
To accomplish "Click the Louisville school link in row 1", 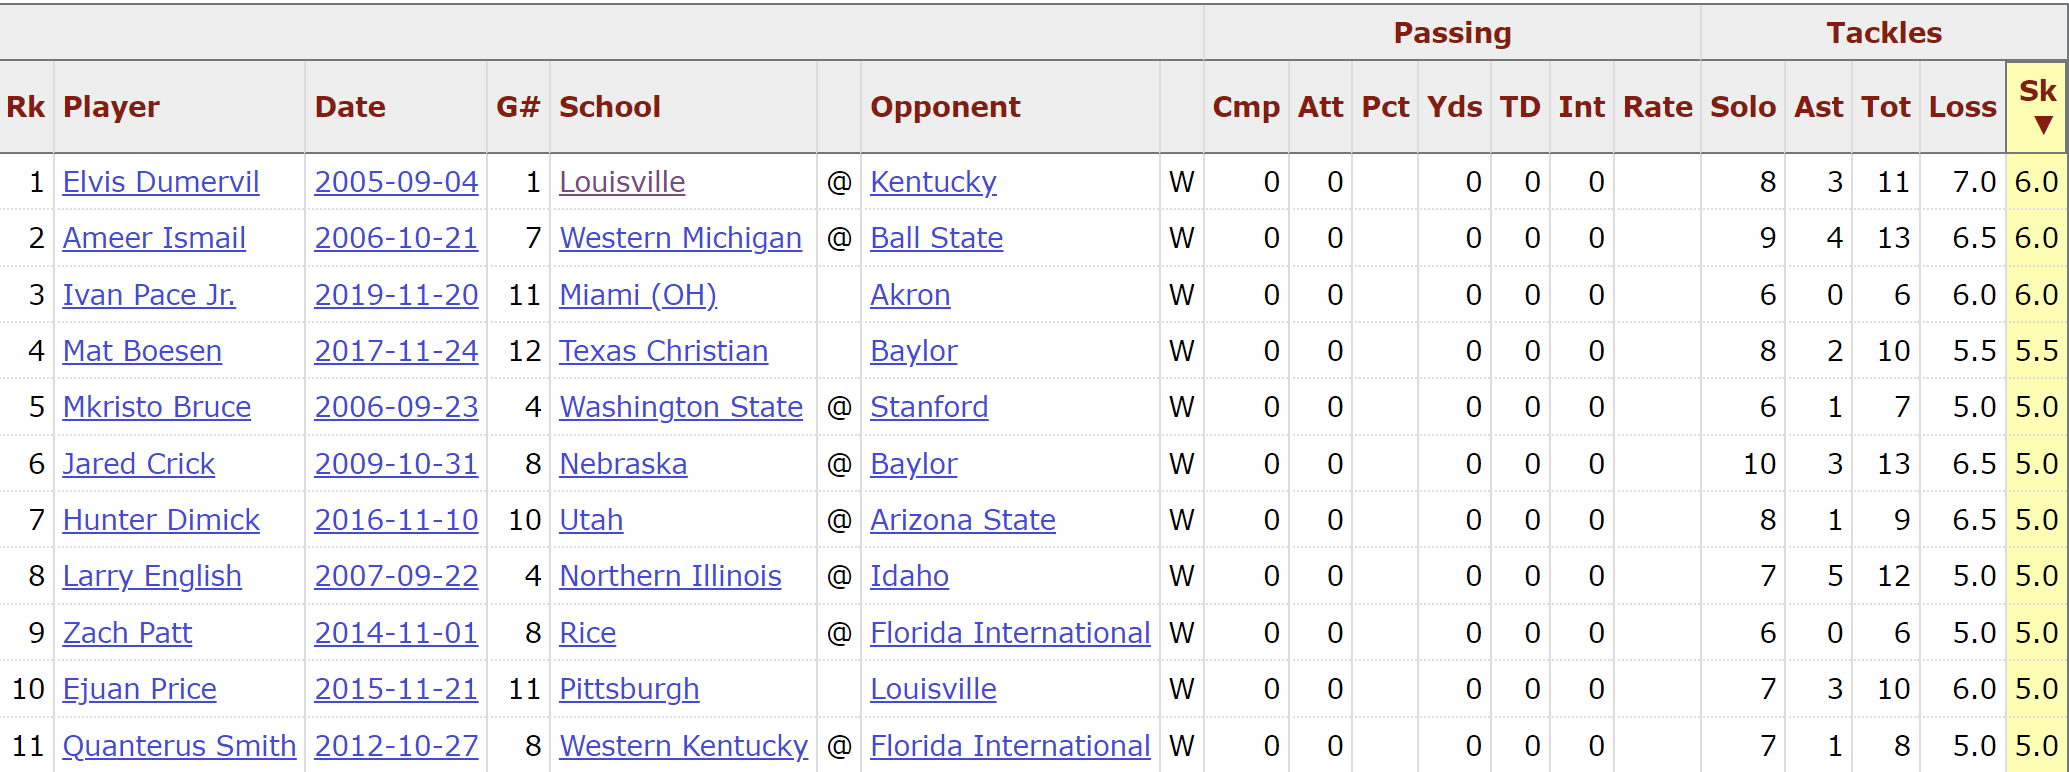I will (x=622, y=182).
